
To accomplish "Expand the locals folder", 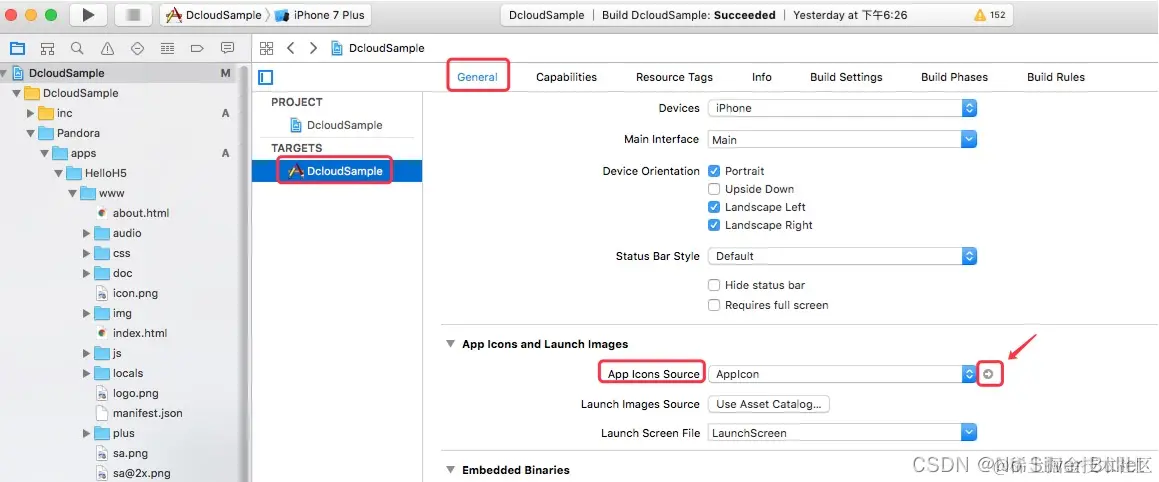I will [86, 373].
